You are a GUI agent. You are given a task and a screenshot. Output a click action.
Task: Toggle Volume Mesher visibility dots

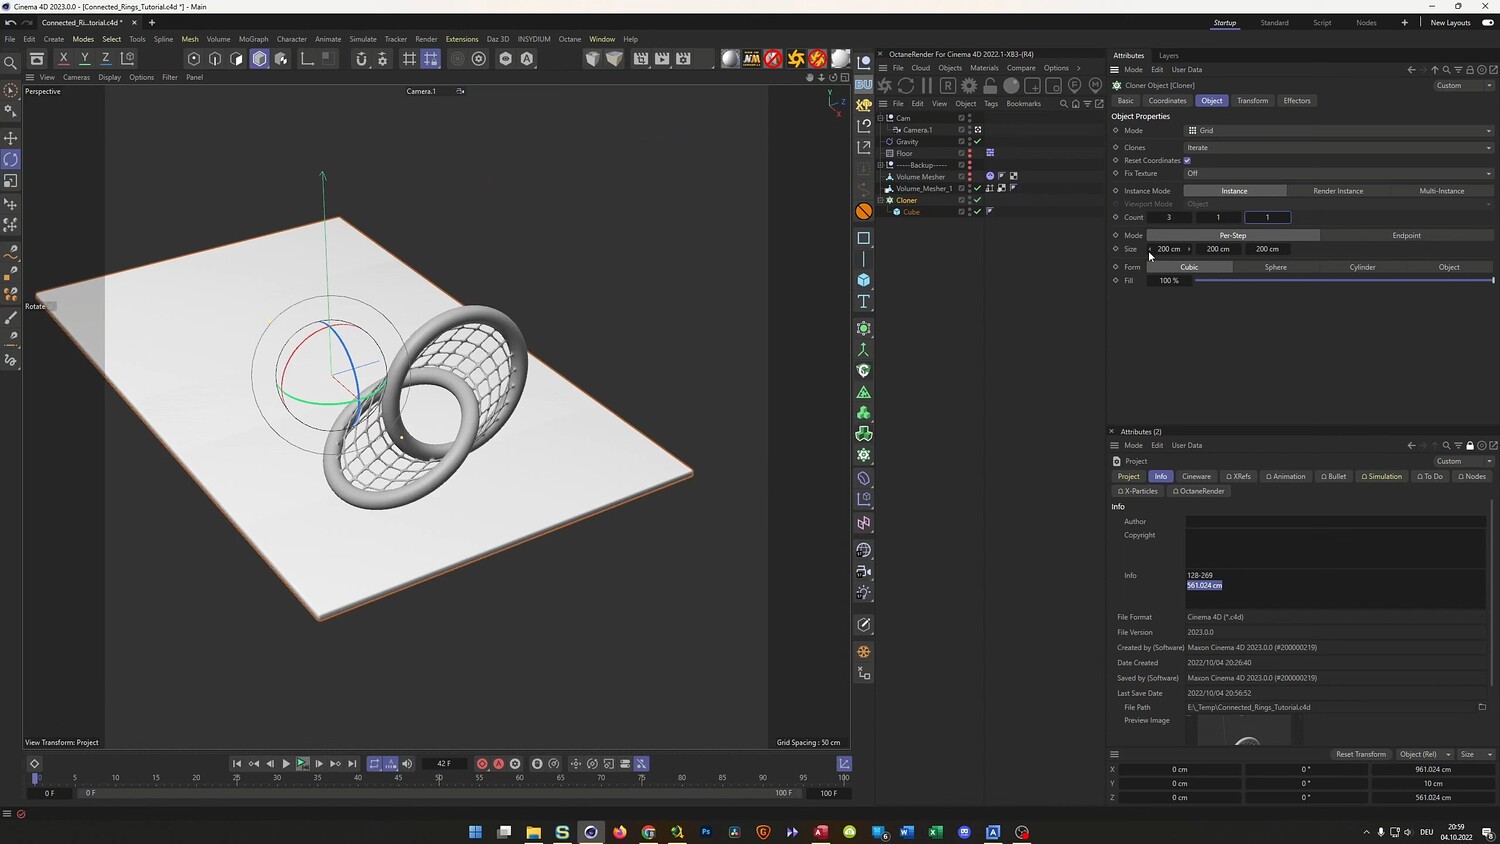pyautogui.click(x=970, y=176)
